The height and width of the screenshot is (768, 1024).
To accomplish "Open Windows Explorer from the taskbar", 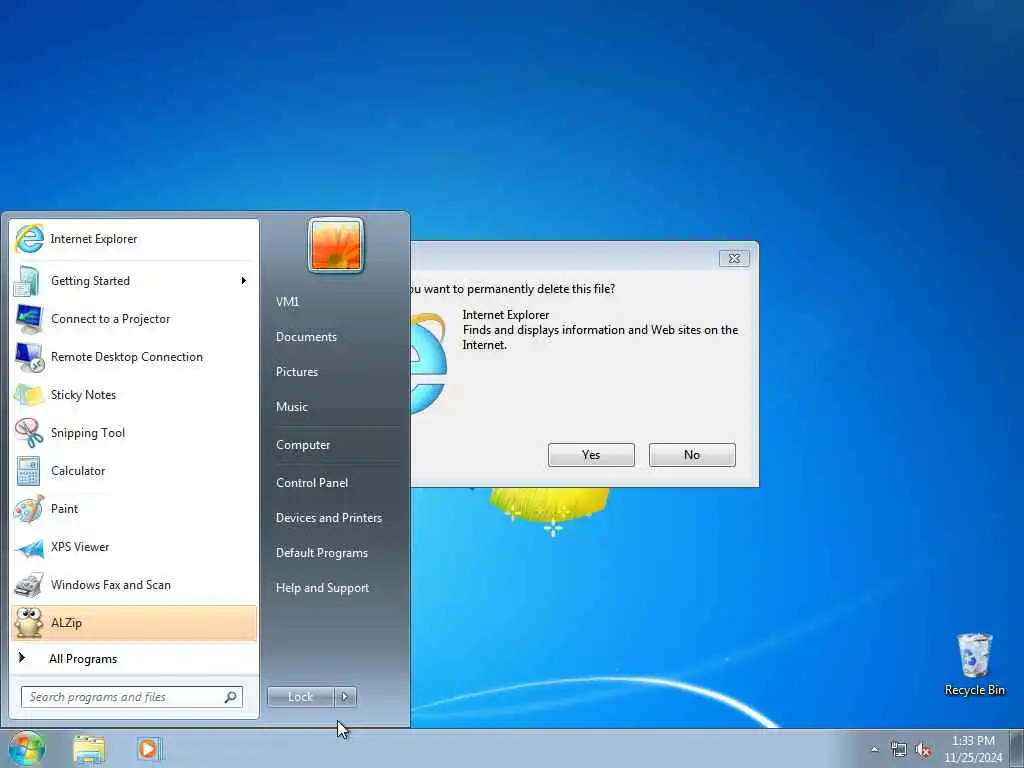I will point(89,749).
